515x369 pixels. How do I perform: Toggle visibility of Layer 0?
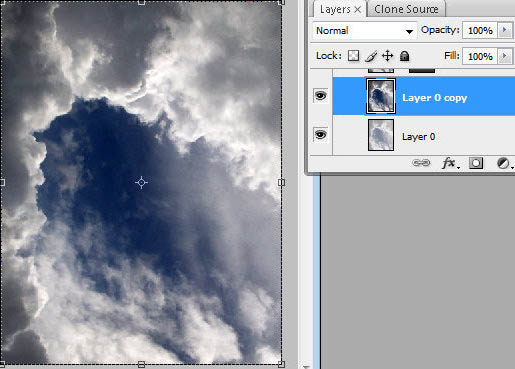321,135
